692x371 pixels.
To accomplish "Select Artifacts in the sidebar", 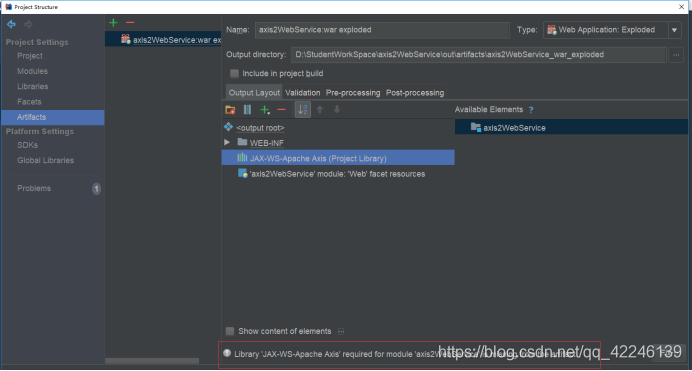I will click(52, 117).
